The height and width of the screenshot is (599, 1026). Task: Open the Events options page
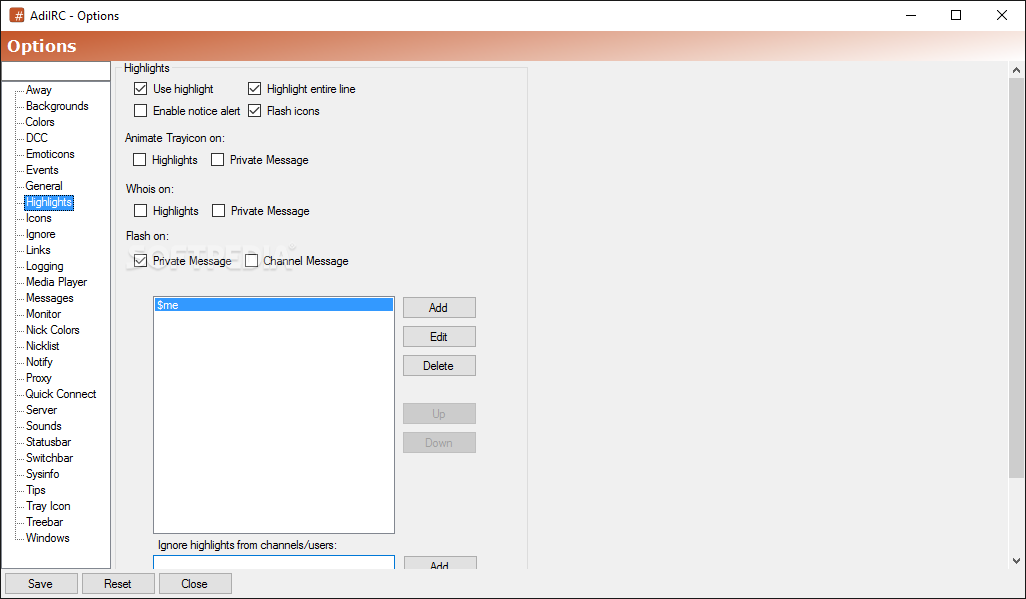42,170
